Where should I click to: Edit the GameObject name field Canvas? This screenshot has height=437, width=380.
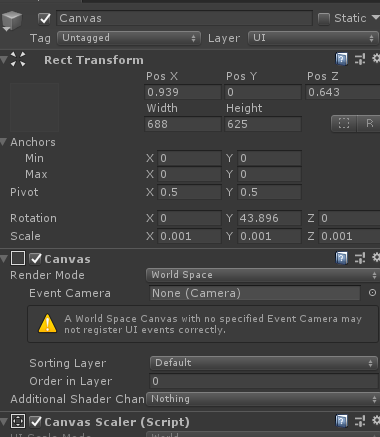point(184,18)
